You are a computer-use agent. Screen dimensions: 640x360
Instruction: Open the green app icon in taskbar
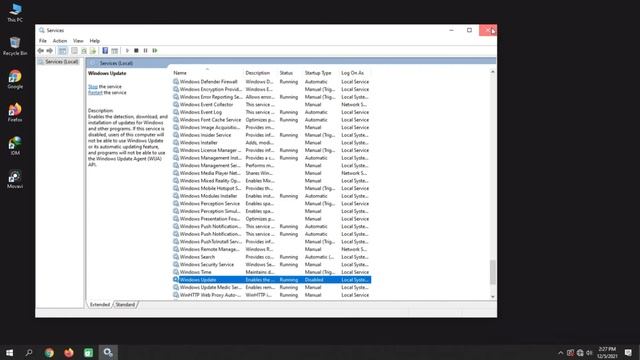89,352
